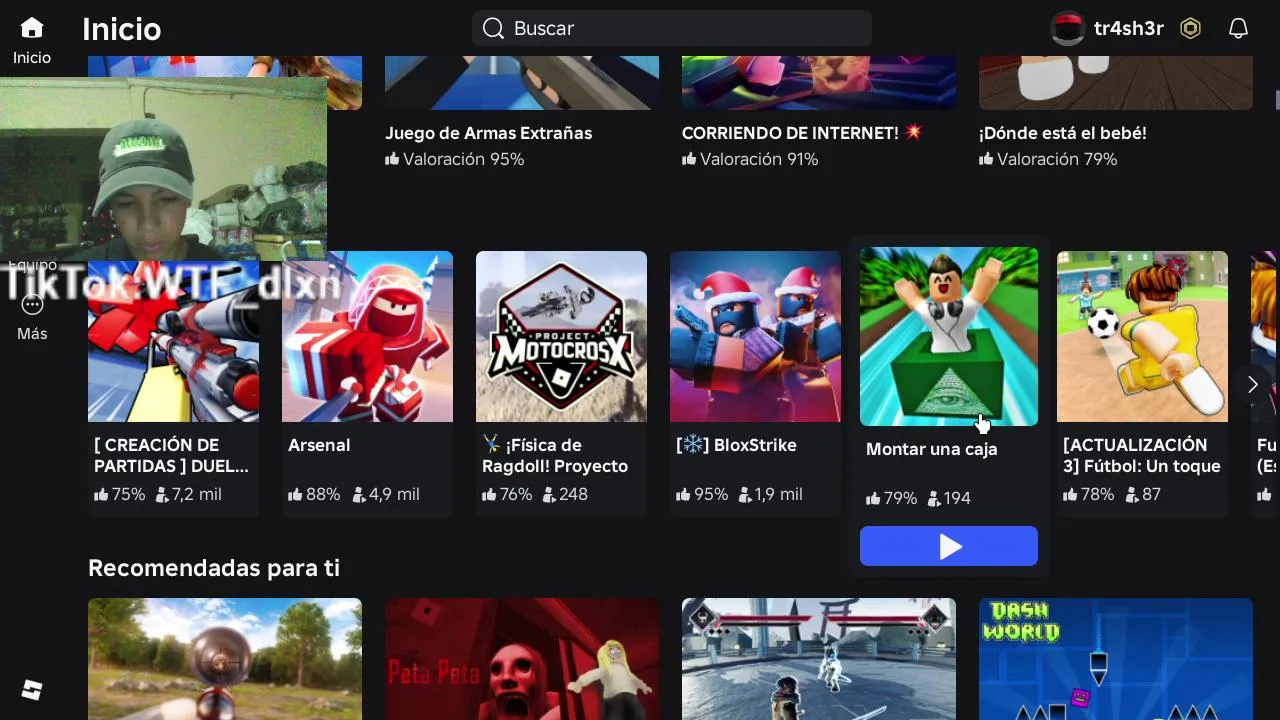
Task: Open the Robux hexagon icon
Action: [1190, 28]
